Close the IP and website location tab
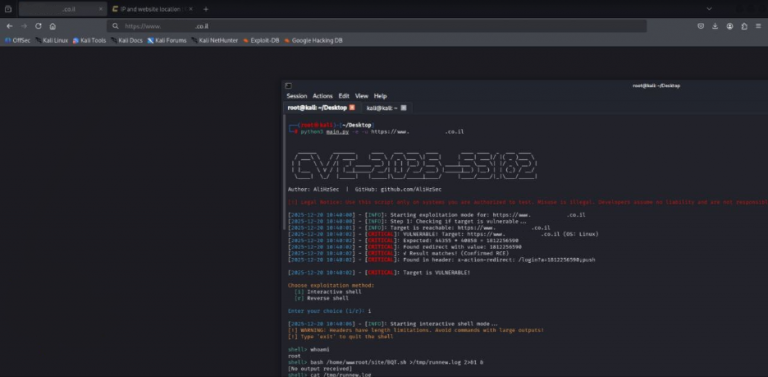Viewport: 768px width, 377px height. 191,9
